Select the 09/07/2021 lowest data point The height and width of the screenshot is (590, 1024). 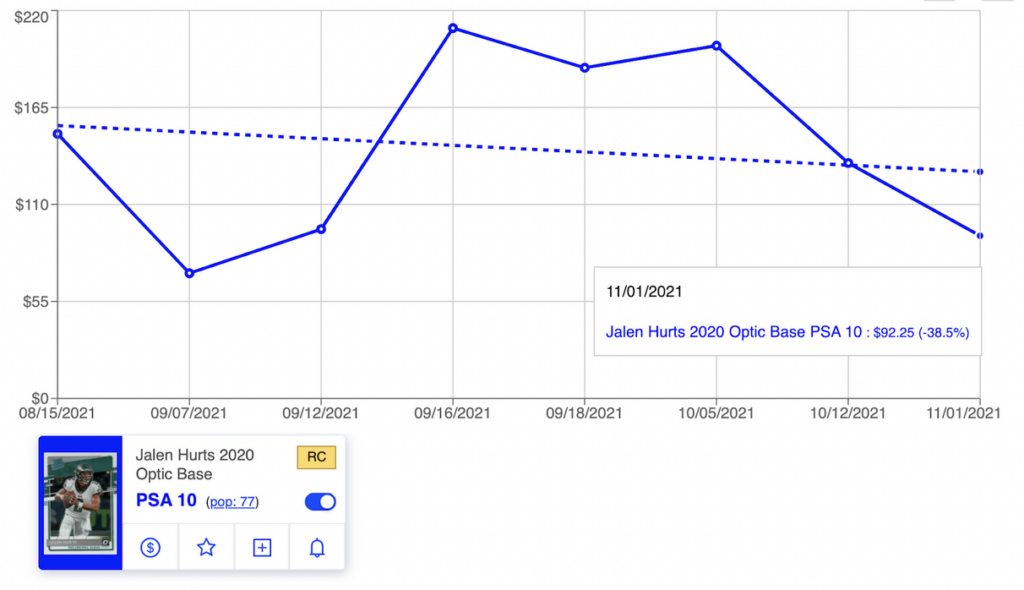click(189, 273)
